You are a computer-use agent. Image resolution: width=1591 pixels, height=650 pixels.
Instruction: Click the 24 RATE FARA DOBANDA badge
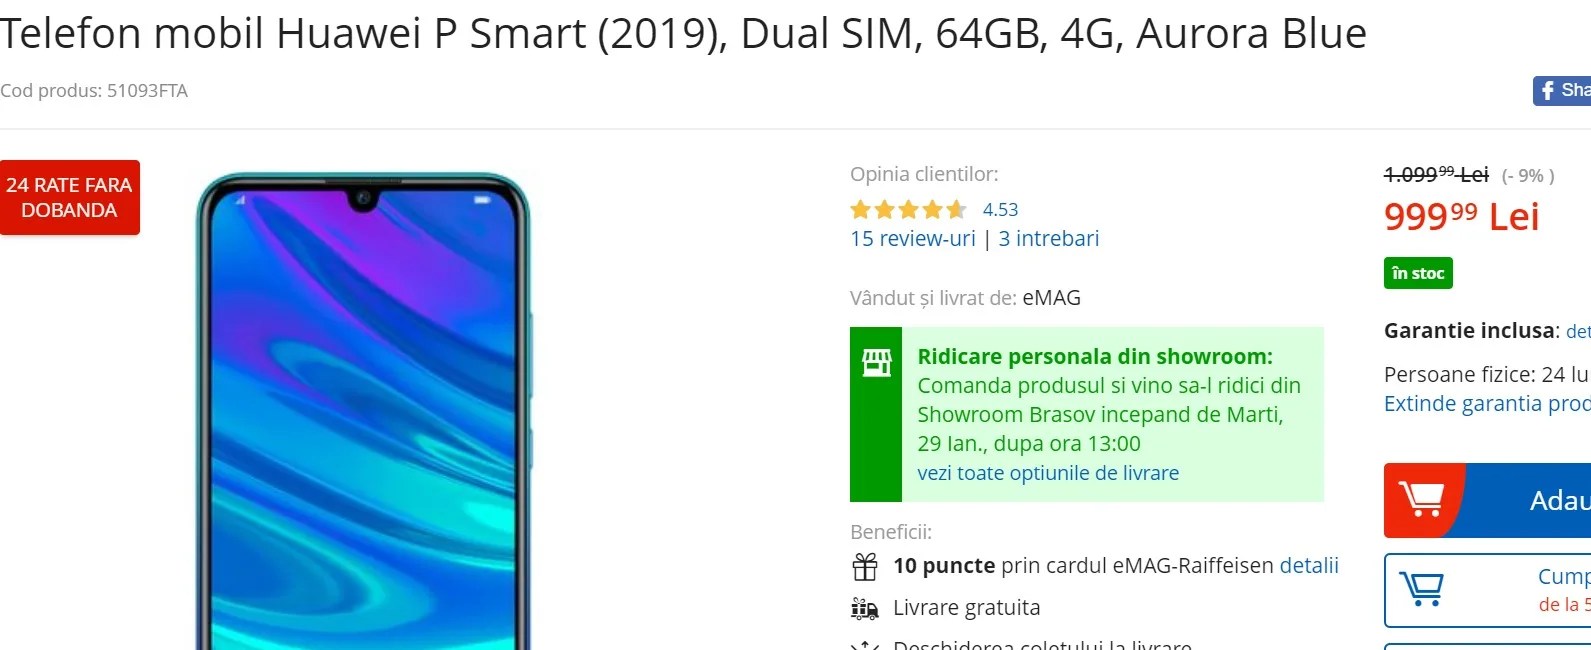click(70, 198)
